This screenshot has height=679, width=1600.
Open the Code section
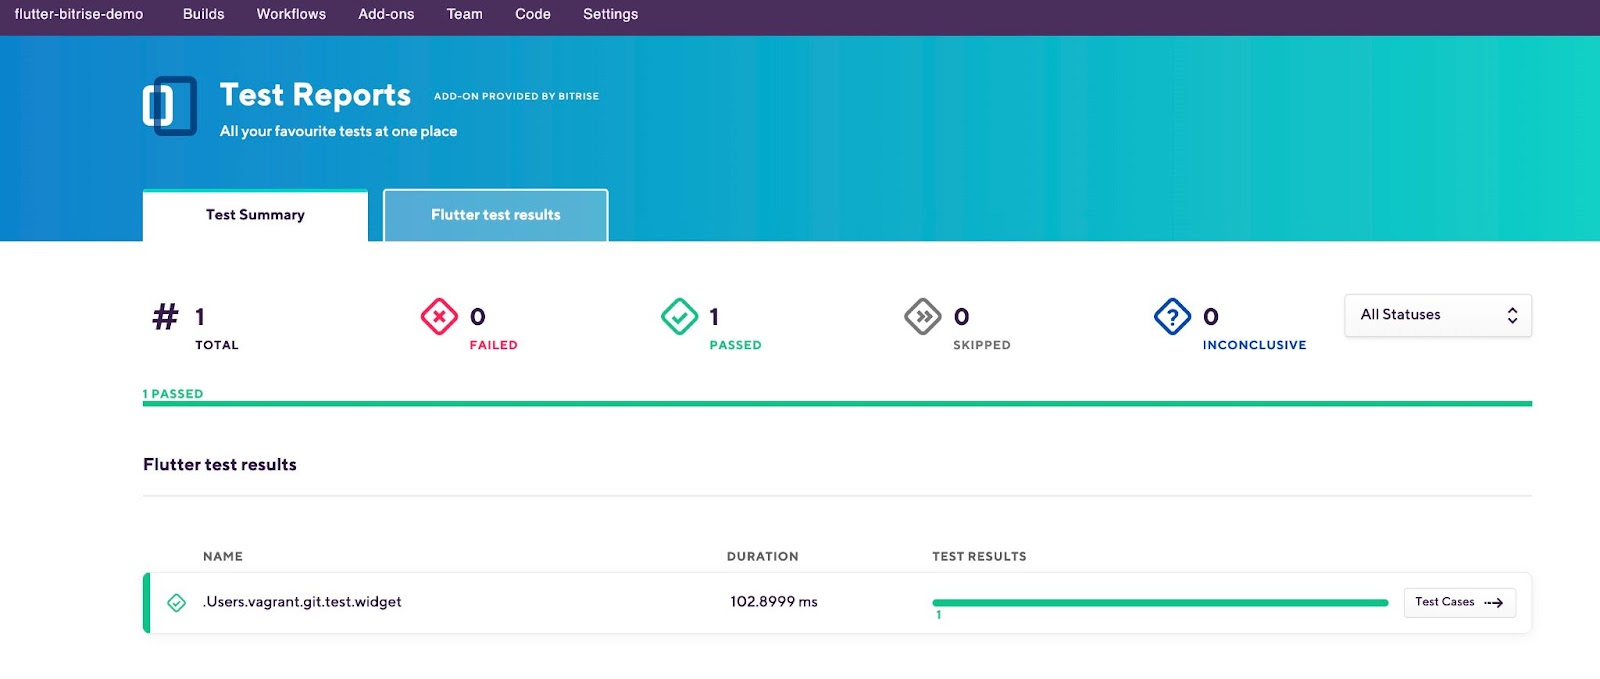[533, 14]
